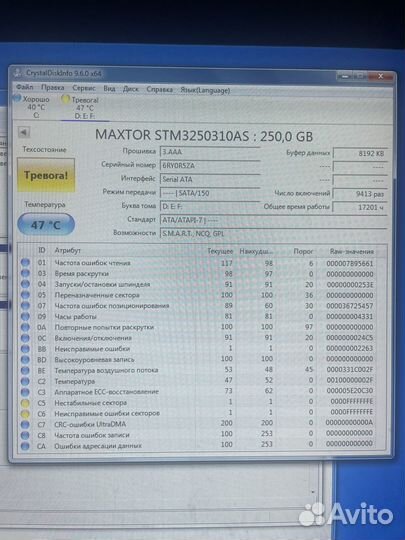The image size is (405, 540).
Task: Click the serial number field 6RY0RSZA
Action: point(210,166)
